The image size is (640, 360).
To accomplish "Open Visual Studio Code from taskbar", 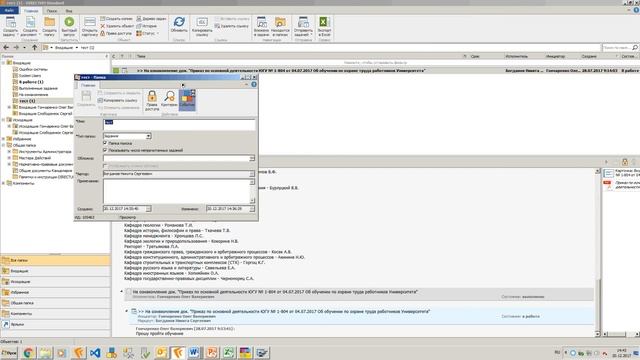I will 95,353.
